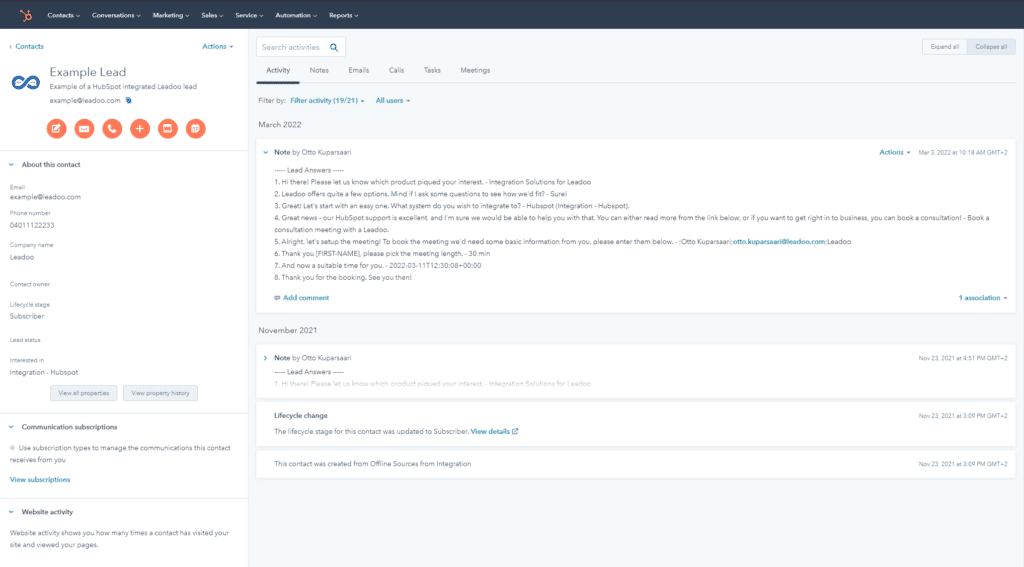Click the HubSpot sprocket logo
1024x567 pixels.
(25, 15)
